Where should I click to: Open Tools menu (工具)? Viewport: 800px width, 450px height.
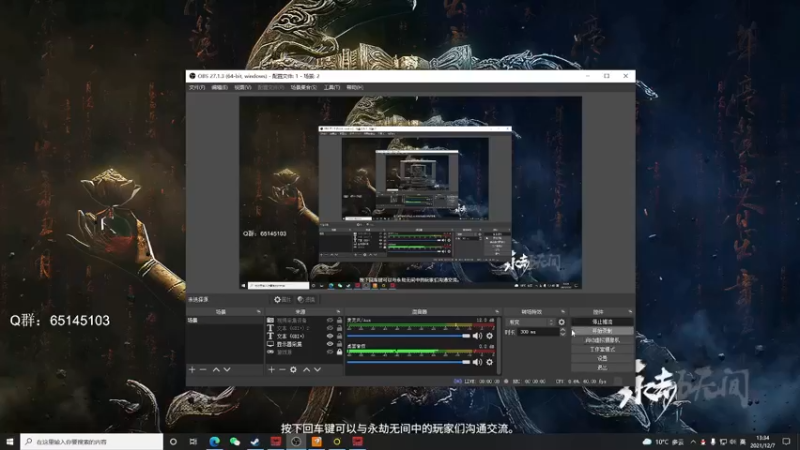[x=332, y=88]
